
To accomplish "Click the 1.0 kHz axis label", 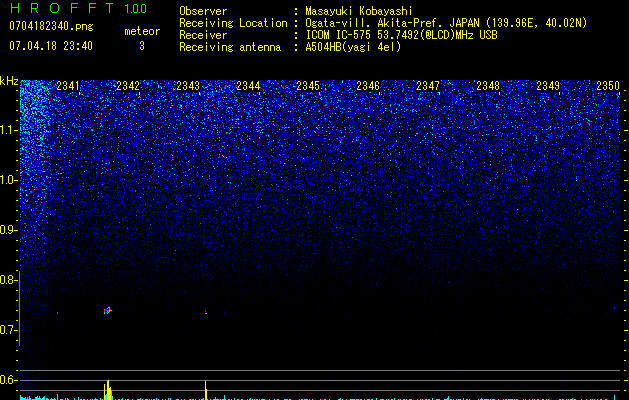I will (9, 180).
